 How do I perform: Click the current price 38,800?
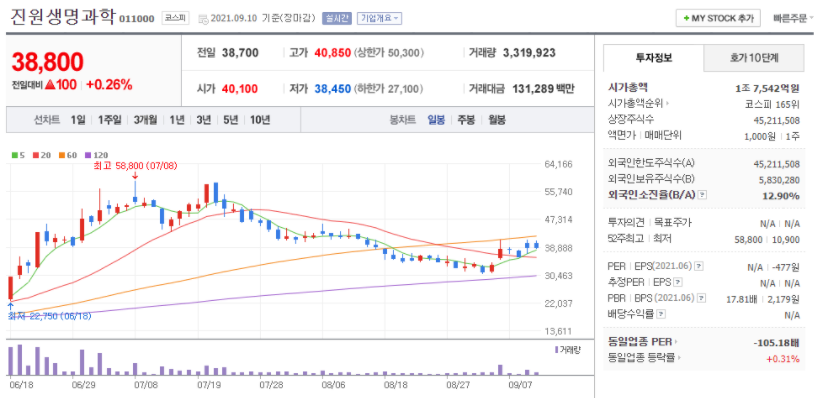click(x=47, y=62)
